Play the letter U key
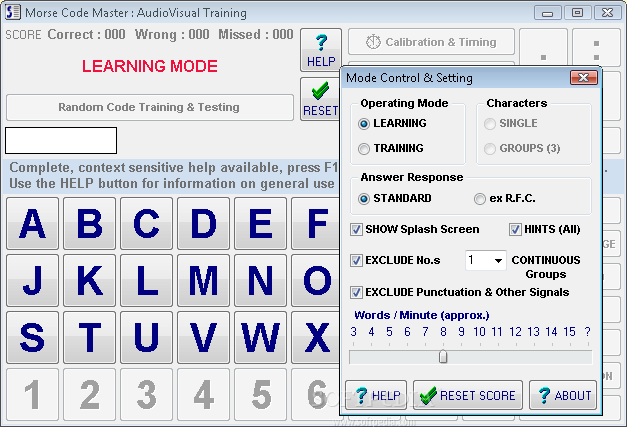The image size is (627, 427). pyautogui.click(x=146, y=337)
